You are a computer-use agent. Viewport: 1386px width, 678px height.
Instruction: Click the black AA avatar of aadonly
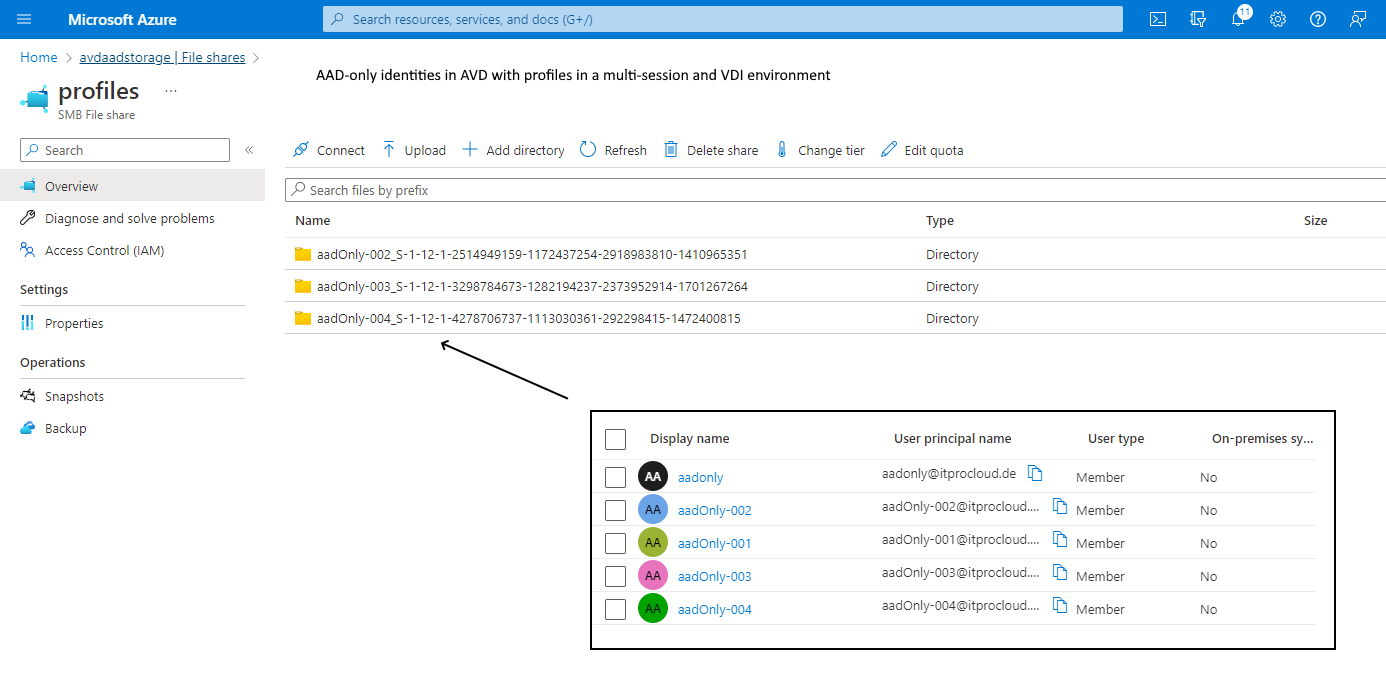(x=653, y=477)
